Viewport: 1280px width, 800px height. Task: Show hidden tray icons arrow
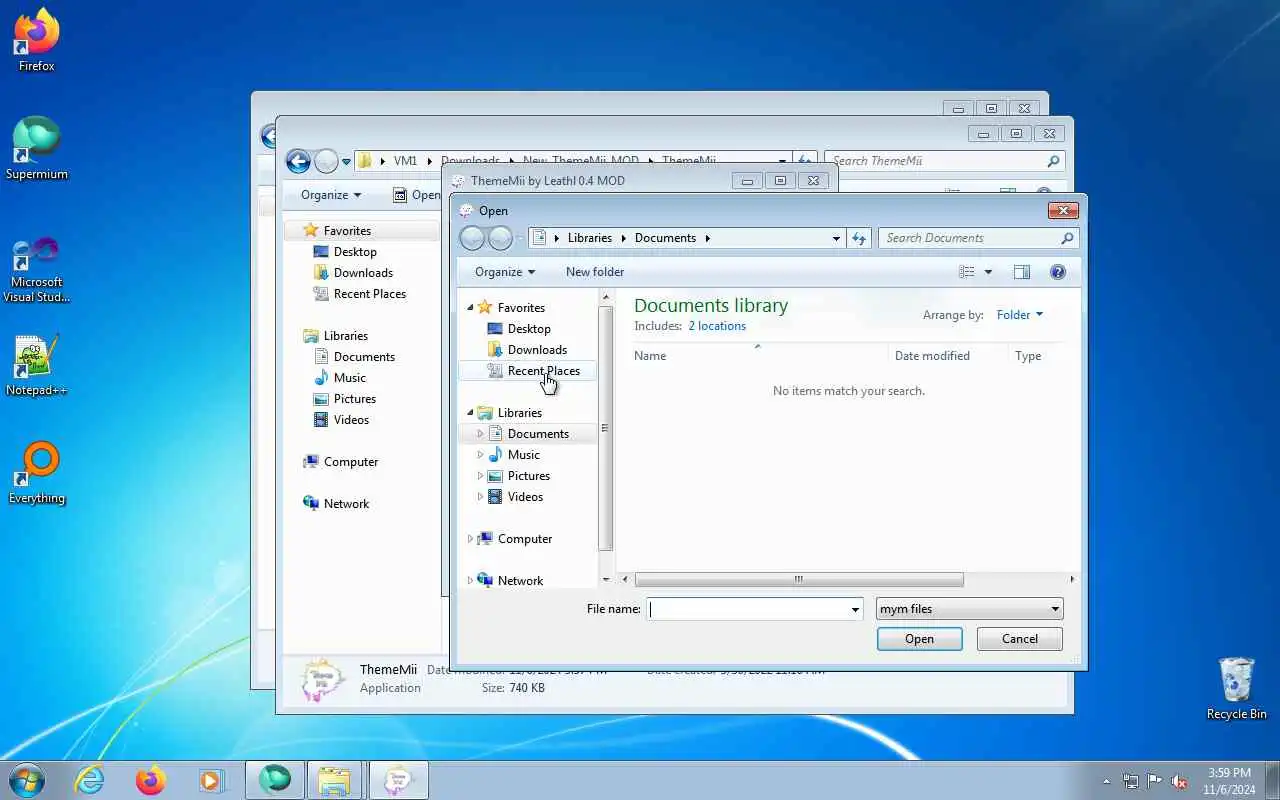(1106, 781)
